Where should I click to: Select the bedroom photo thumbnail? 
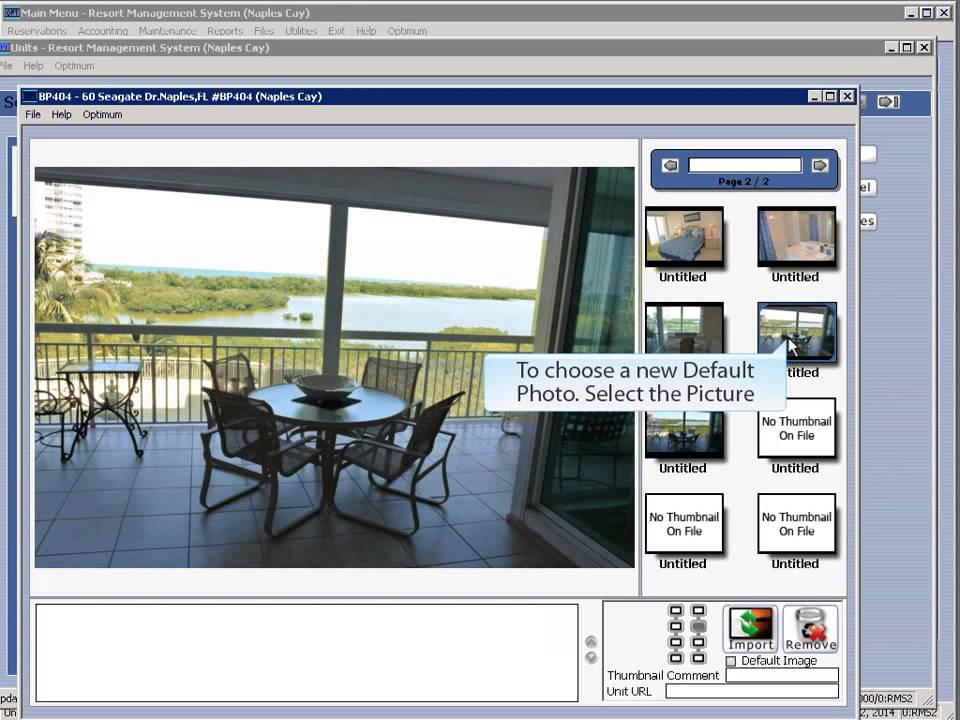tap(684, 236)
